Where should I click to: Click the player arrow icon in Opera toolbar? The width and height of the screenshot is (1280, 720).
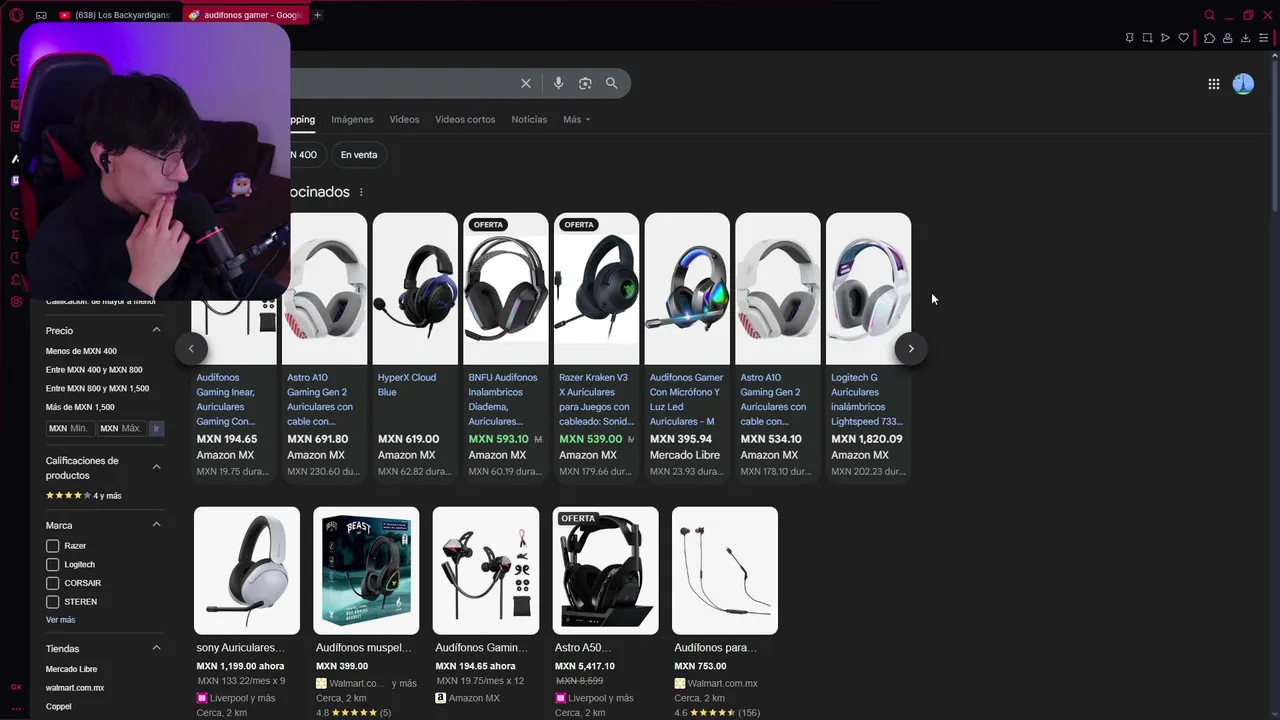tap(1166, 38)
